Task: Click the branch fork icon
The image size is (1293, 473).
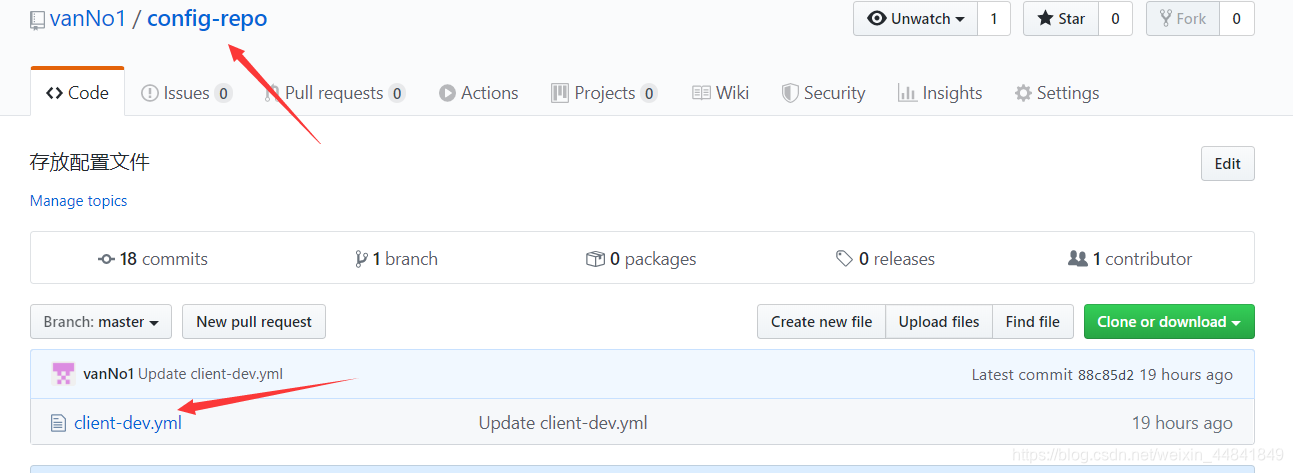Action: (361, 259)
